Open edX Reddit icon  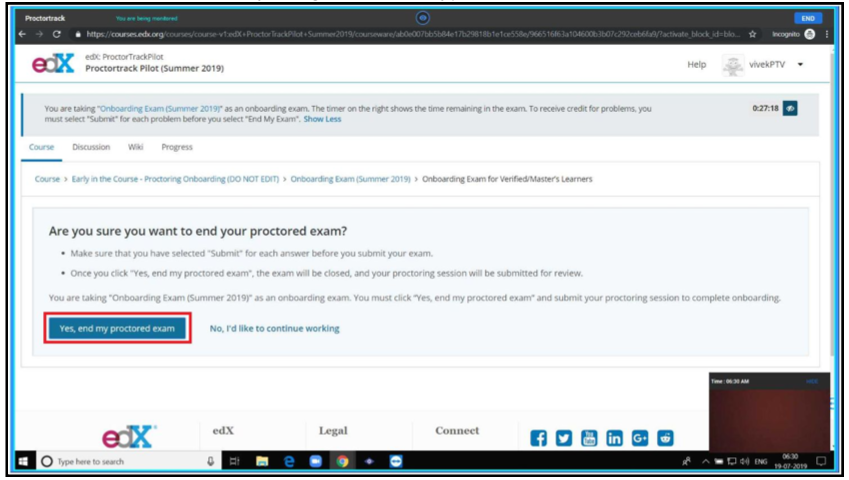pyautogui.click(x=665, y=438)
